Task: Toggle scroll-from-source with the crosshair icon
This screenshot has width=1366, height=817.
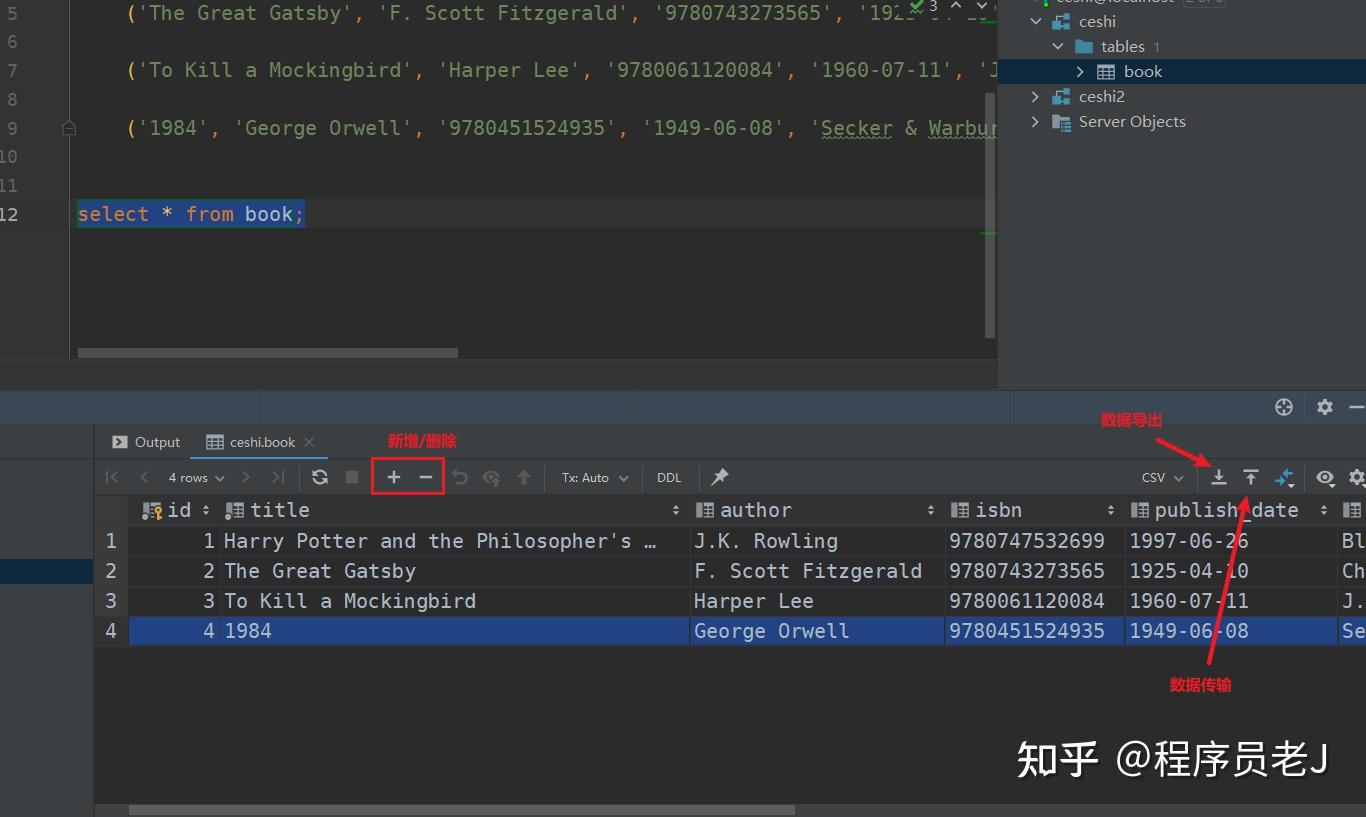Action: pos(1284,407)
